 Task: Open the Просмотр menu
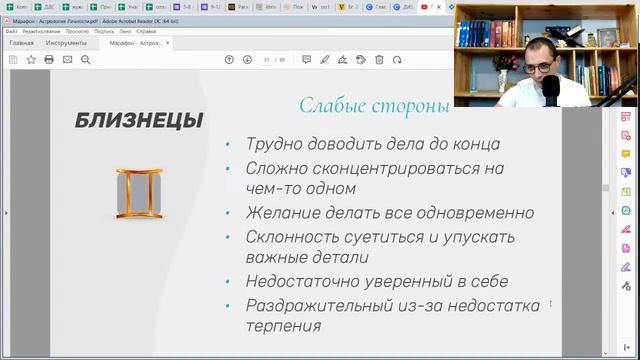77,31
